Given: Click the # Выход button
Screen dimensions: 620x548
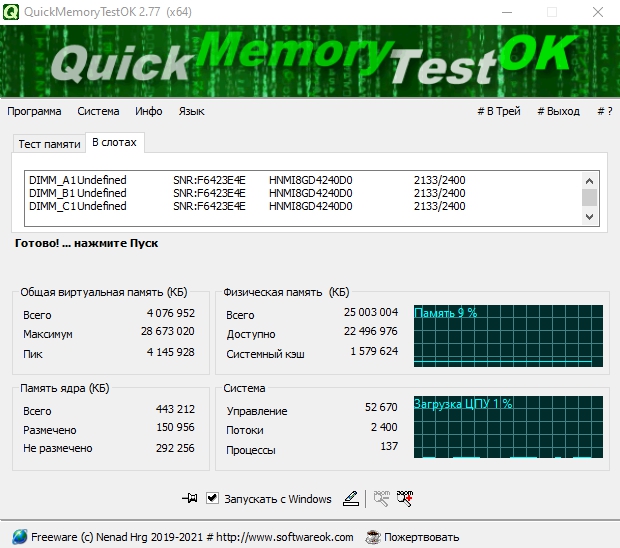Looking at the screenshot, I should coord(558,111).
